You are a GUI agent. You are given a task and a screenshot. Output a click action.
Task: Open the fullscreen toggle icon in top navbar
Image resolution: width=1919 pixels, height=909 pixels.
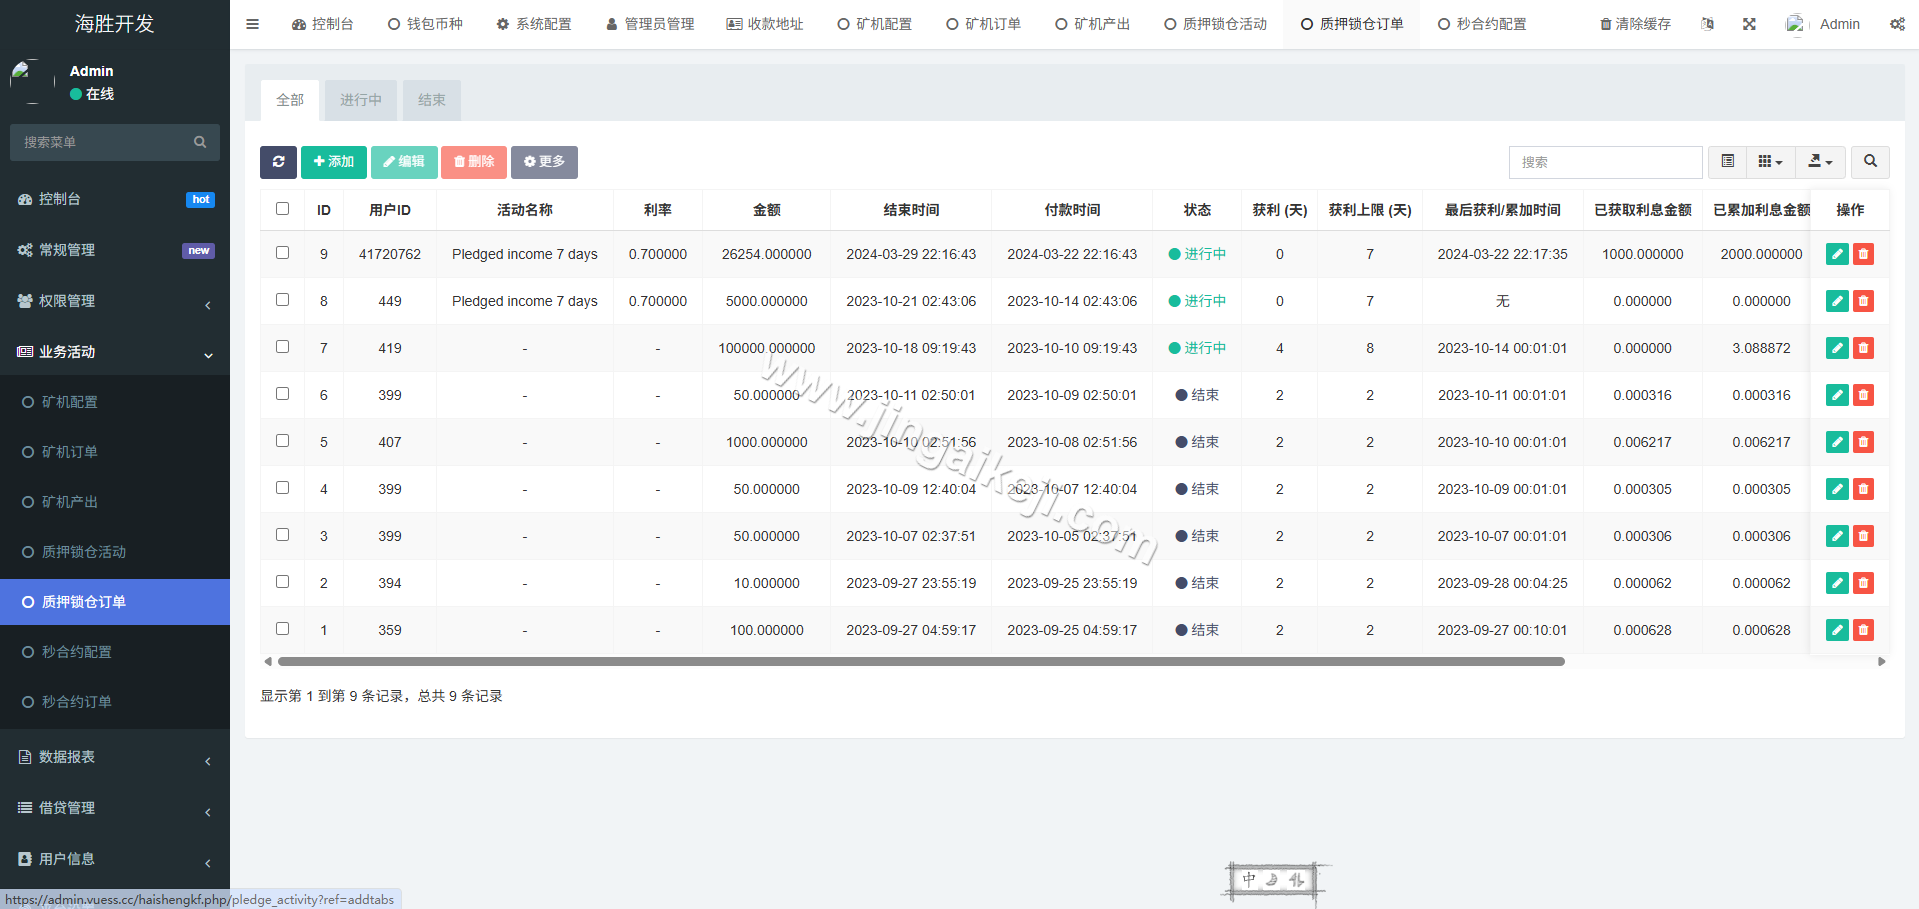[1748, 23]
